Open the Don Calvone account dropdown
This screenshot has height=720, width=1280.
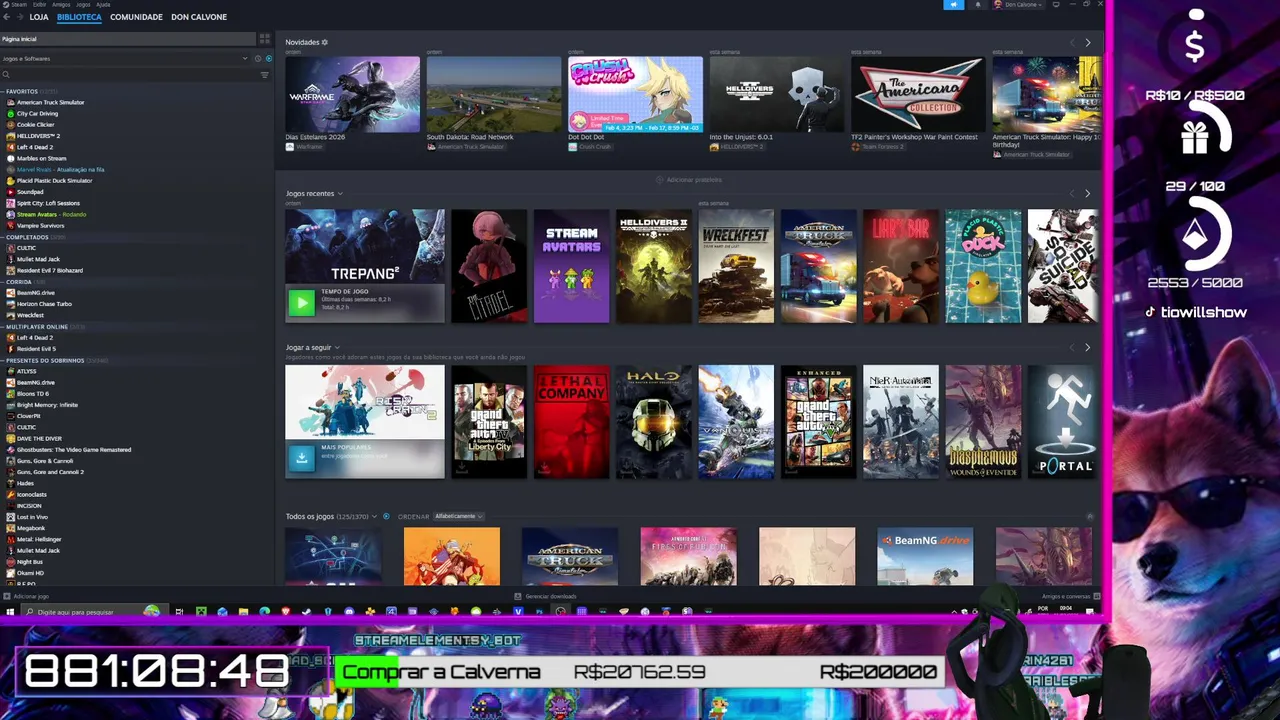(1019, 5)
